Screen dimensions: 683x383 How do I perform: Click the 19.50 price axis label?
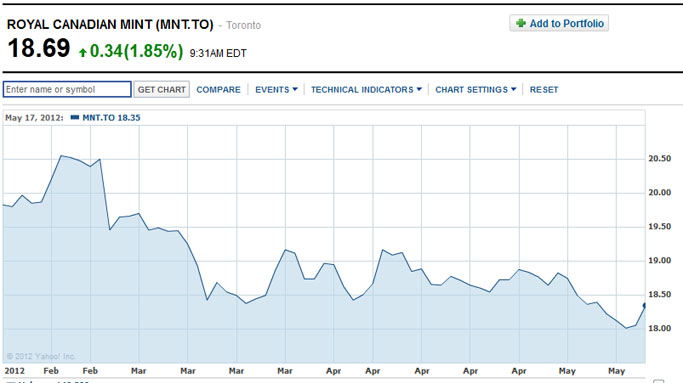(659, 227)
